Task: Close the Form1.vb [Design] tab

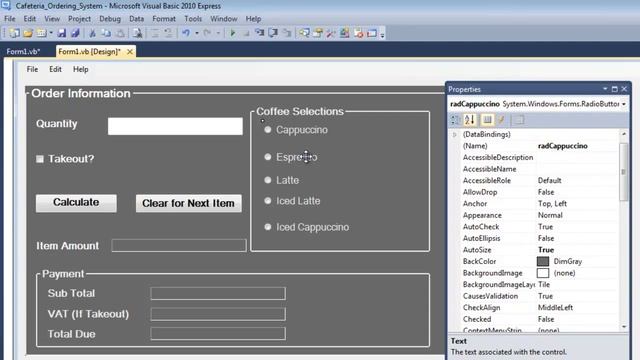Action: coord(130,52)
